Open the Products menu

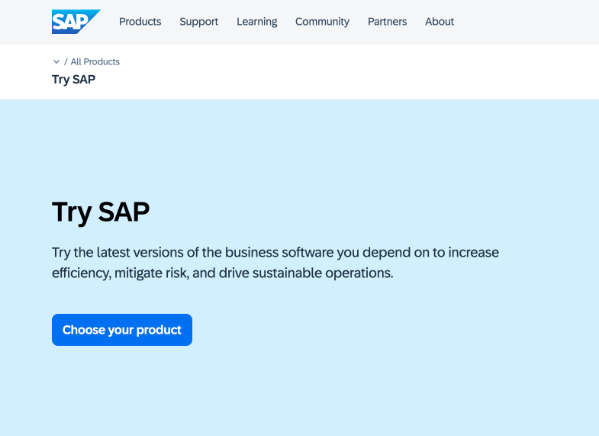point(140,22)
